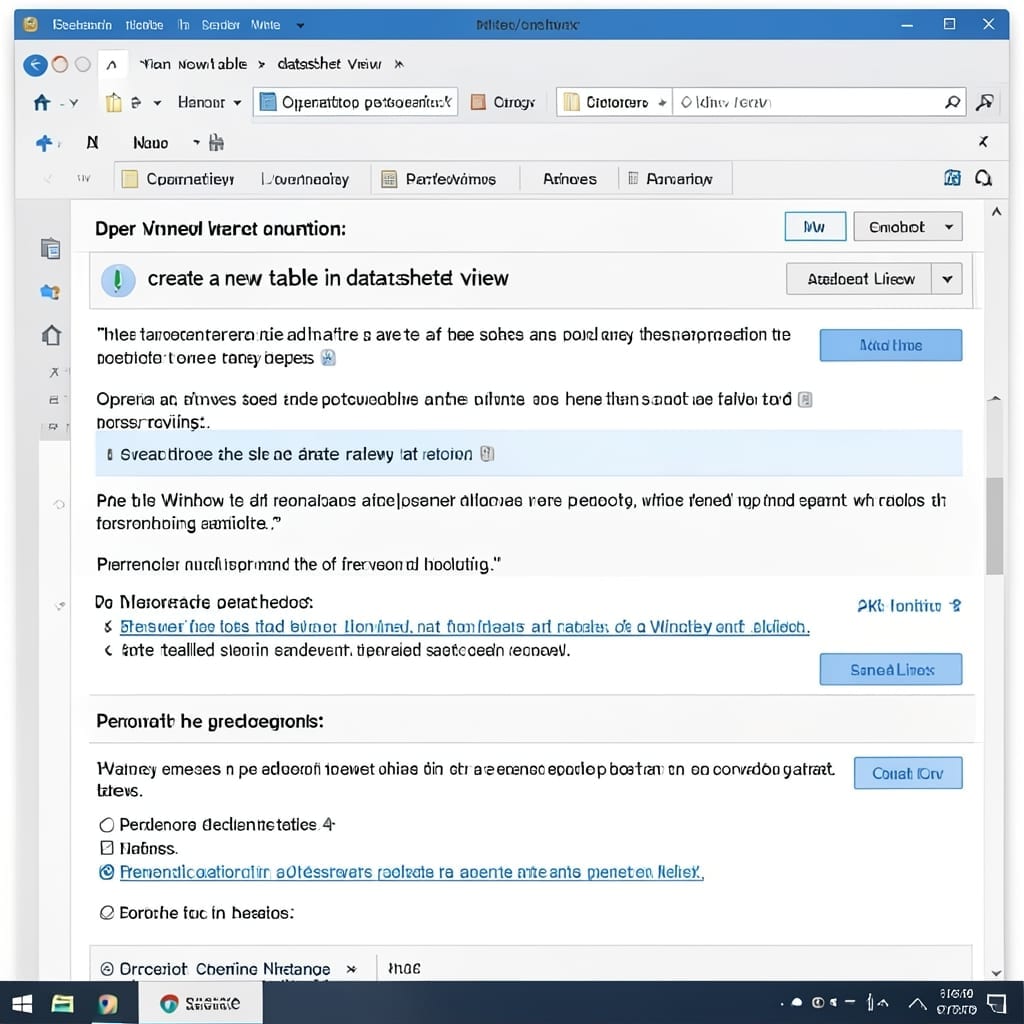Select radio beside 'Prenendicoatiorolin' link

(x=106, y=872)
